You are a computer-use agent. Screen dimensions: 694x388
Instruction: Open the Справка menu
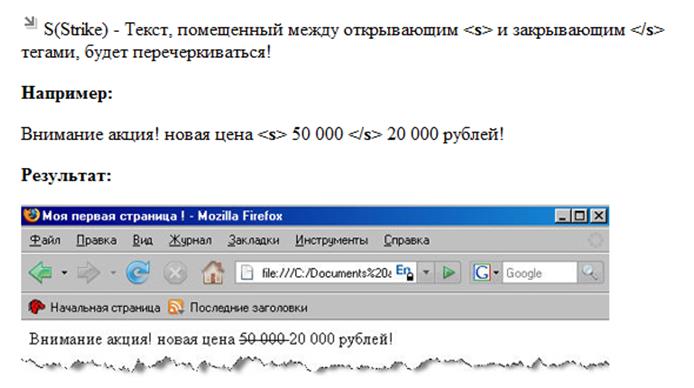click(x=406, y=240)
